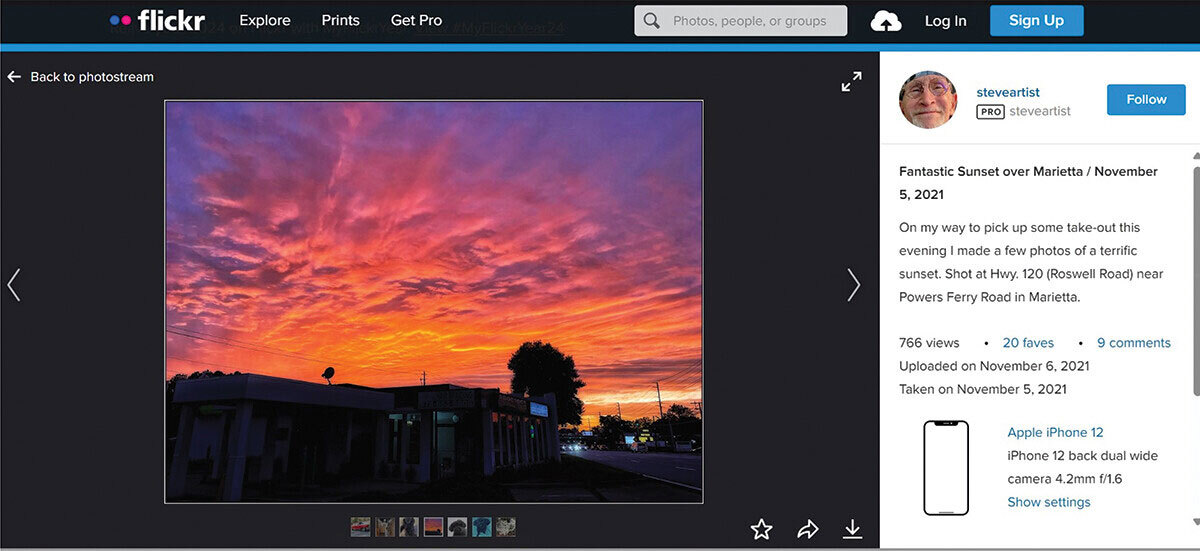1200x551 pixels.
Task: Follow steveartist
Action: 1146,100
